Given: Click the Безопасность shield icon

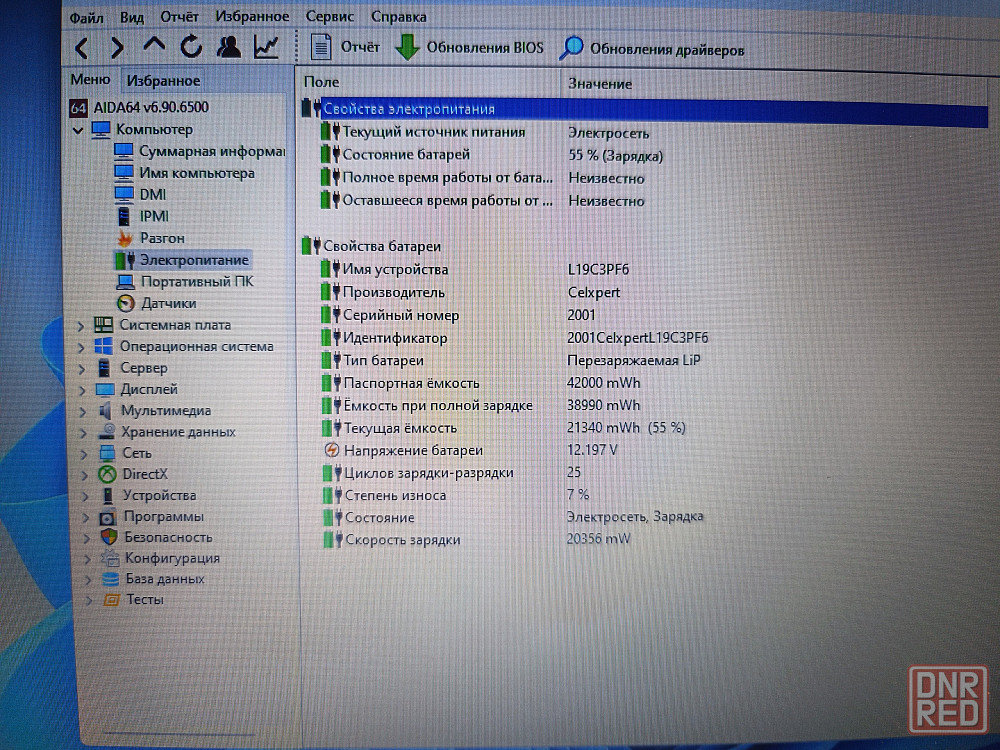Looking at the screenshot, I should tap(109, 537).
